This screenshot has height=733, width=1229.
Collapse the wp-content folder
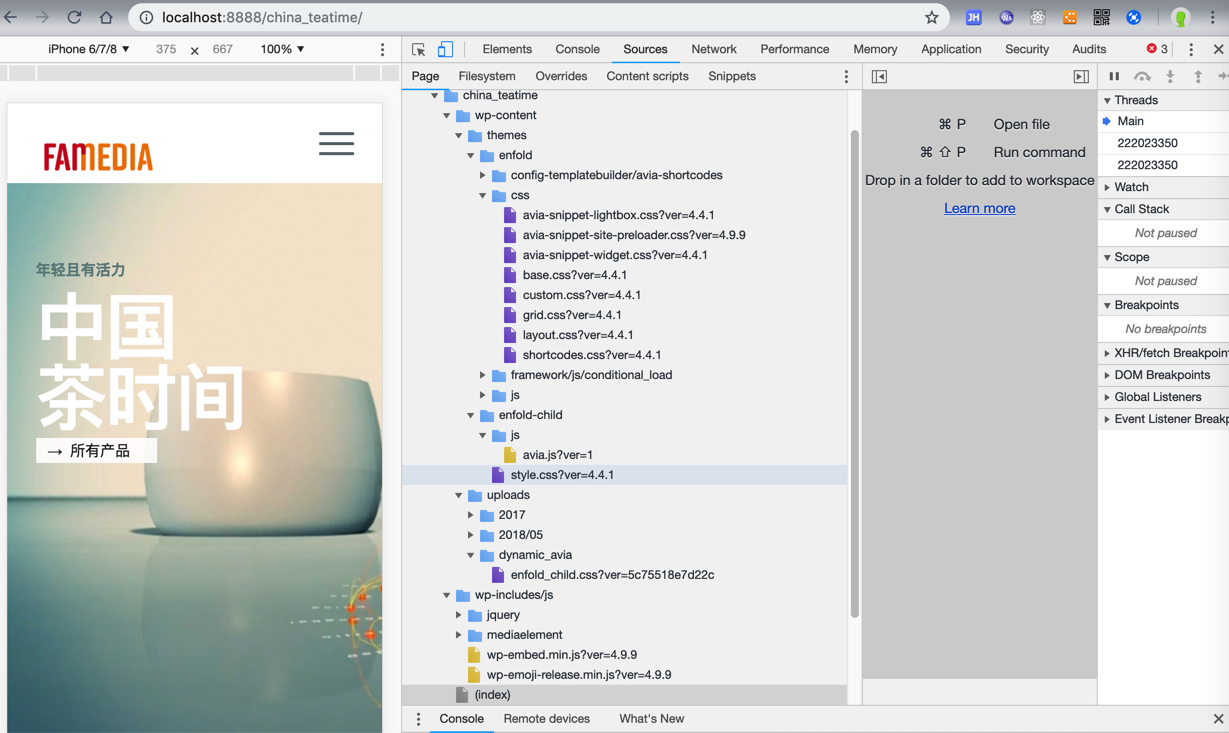pos(447,115)
